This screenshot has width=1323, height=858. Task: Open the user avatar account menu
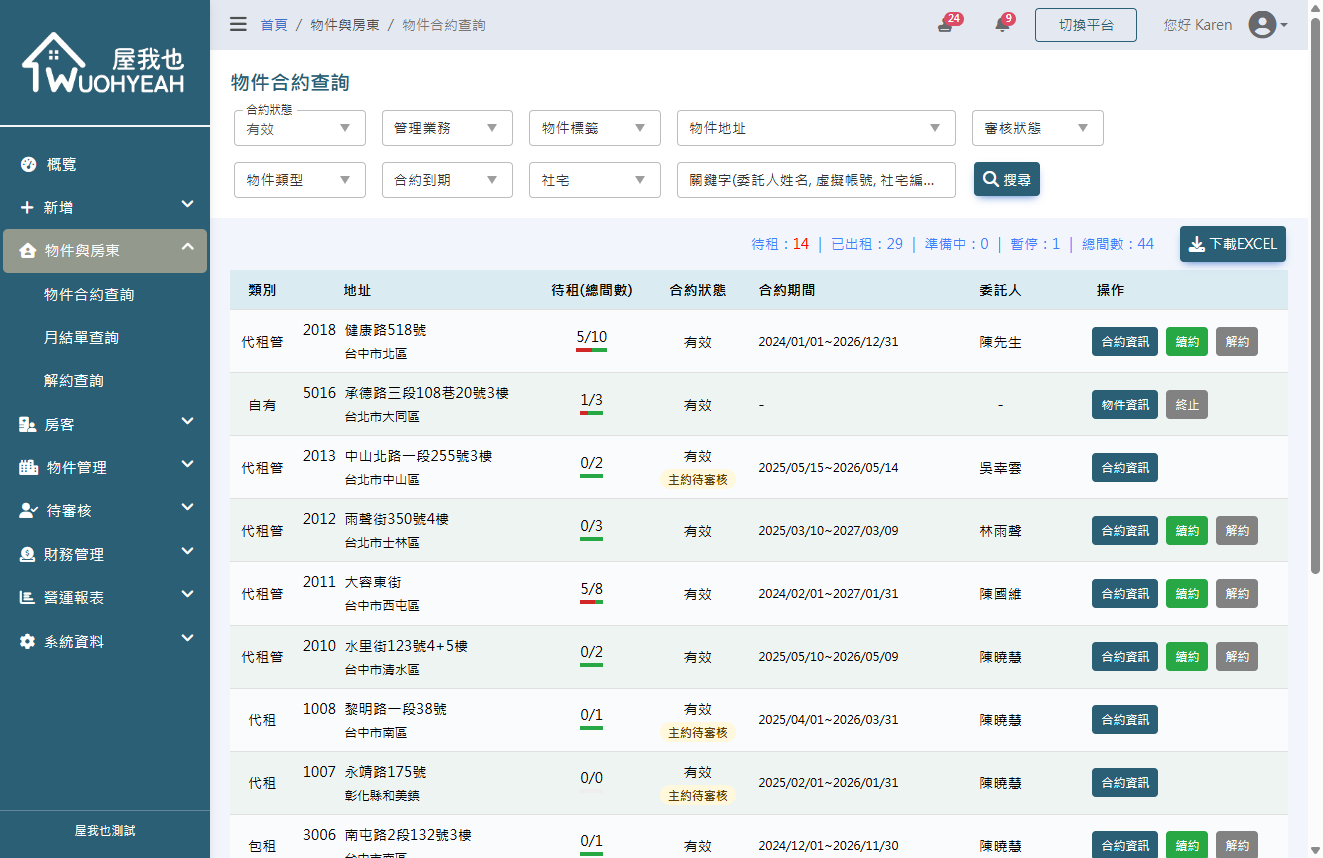click(x=1263, y=25)
